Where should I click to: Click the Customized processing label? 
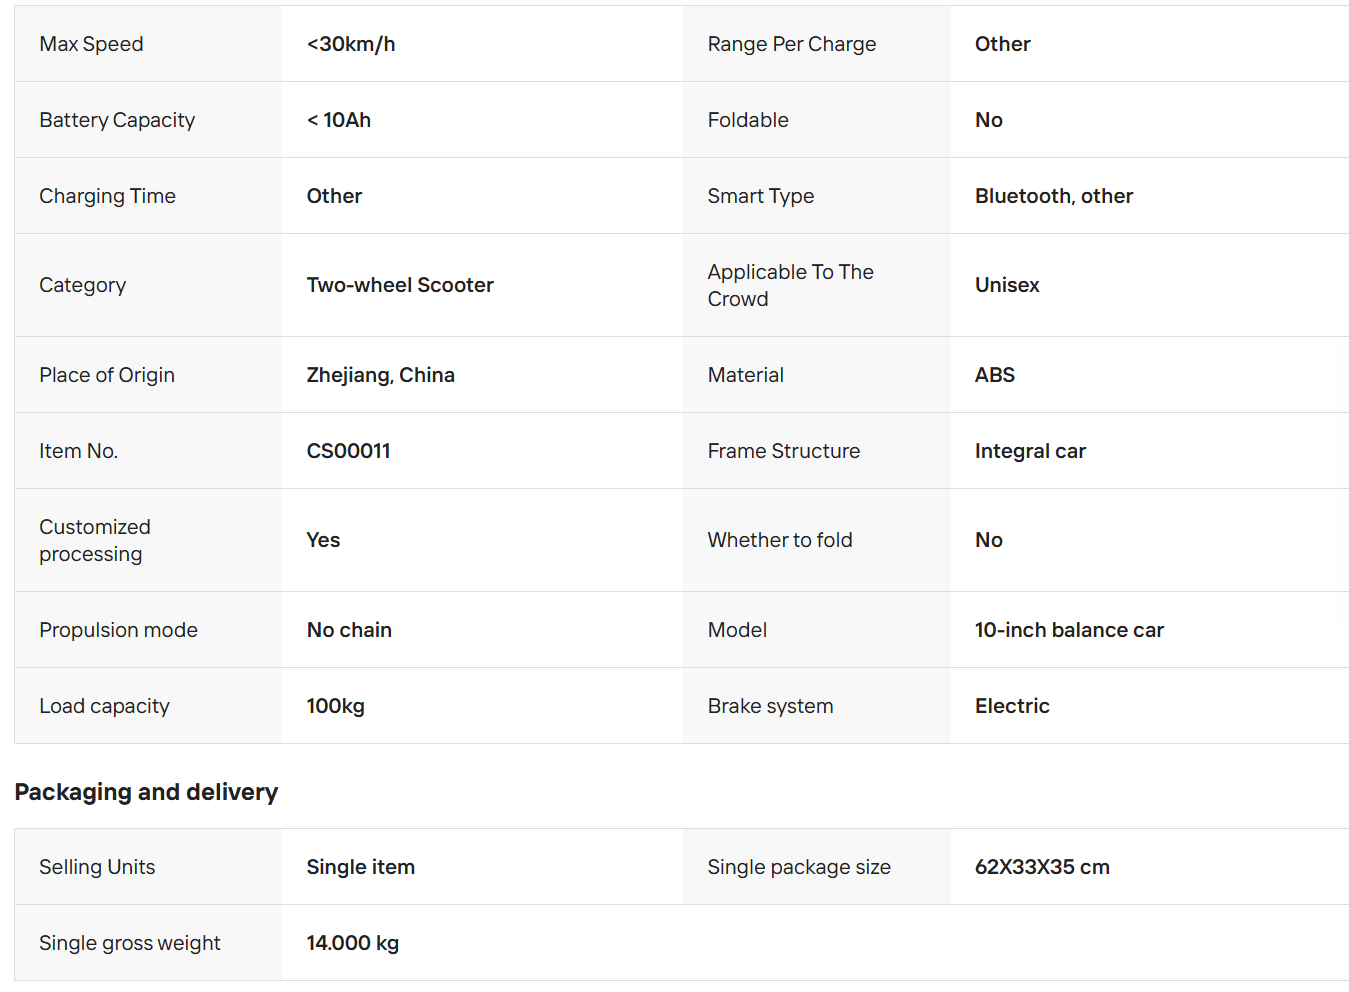pyautogui.click(x=95, y=540)
